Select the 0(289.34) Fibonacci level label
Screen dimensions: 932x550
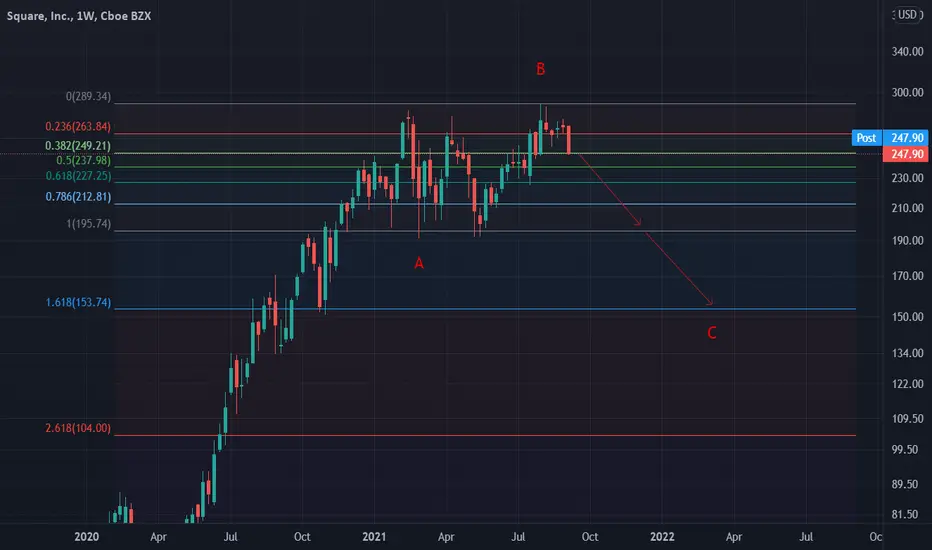pos(88,96)
